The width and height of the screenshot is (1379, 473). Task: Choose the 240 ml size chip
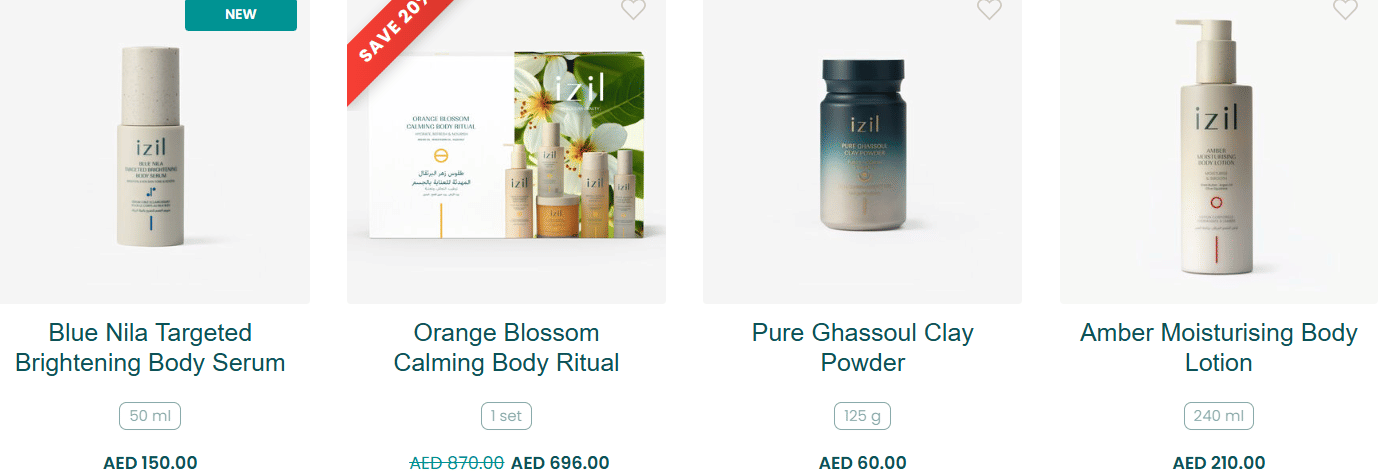1219,416
